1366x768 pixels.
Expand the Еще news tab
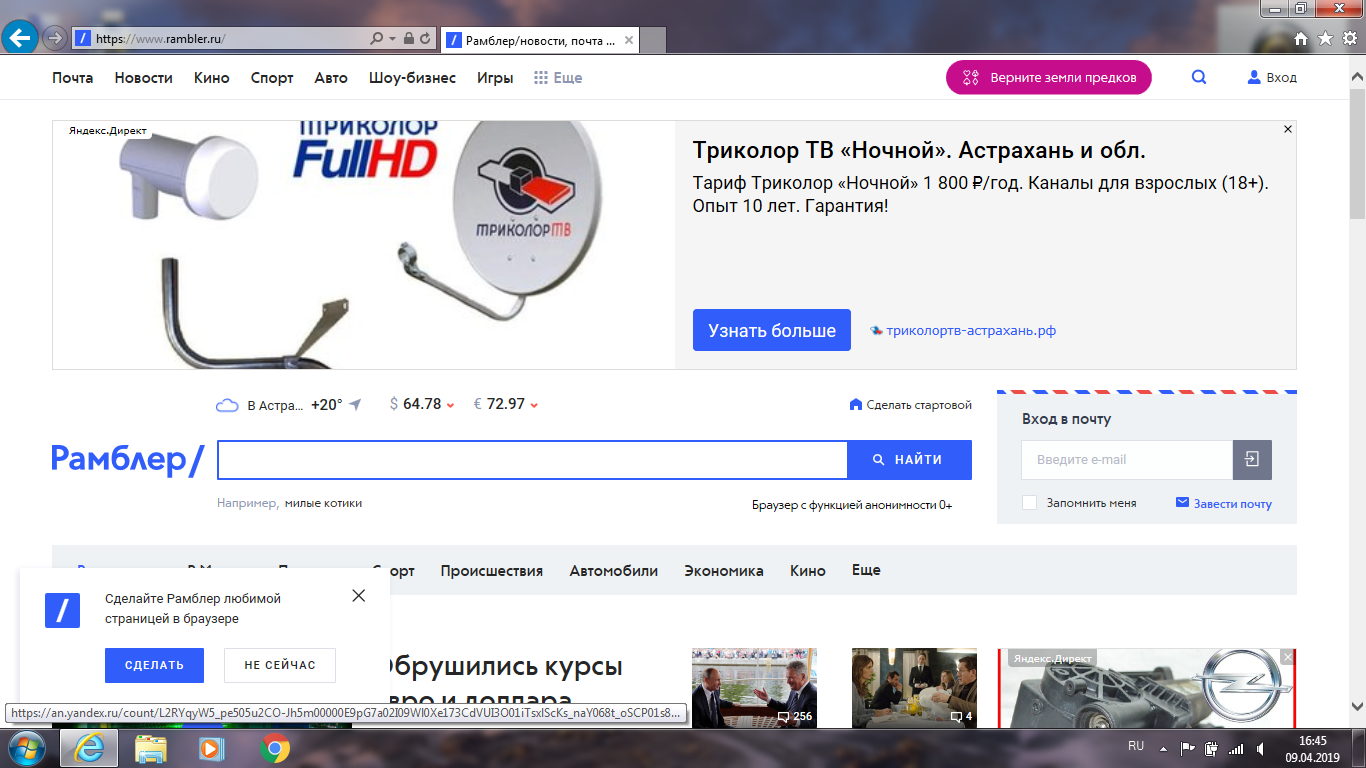(x=866, y=570)
